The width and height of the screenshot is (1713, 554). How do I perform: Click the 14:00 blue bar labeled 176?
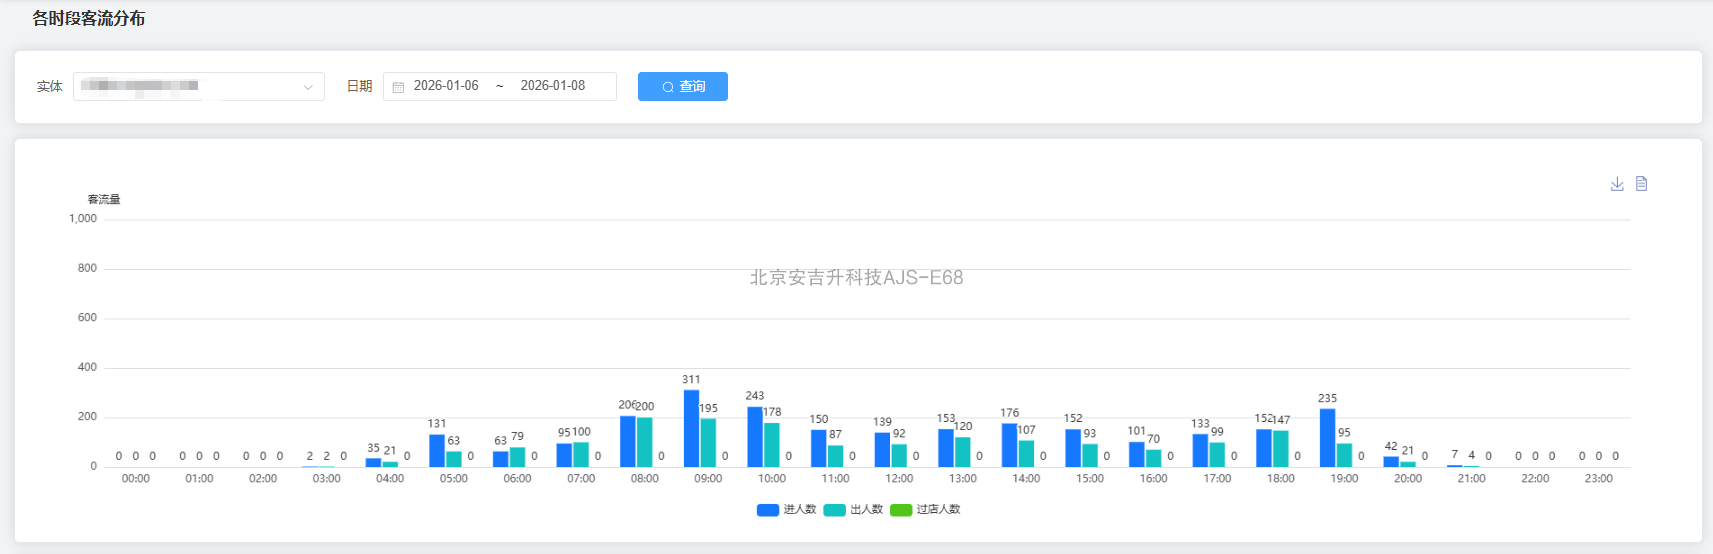(1009, 445)
